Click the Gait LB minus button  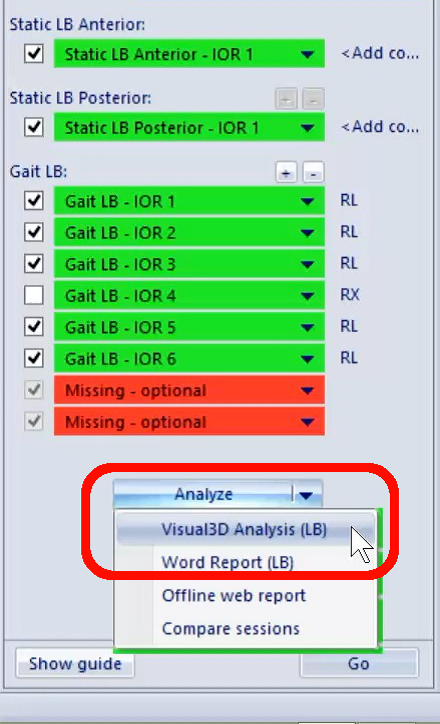pyautogui.click(x=313, y=173)
